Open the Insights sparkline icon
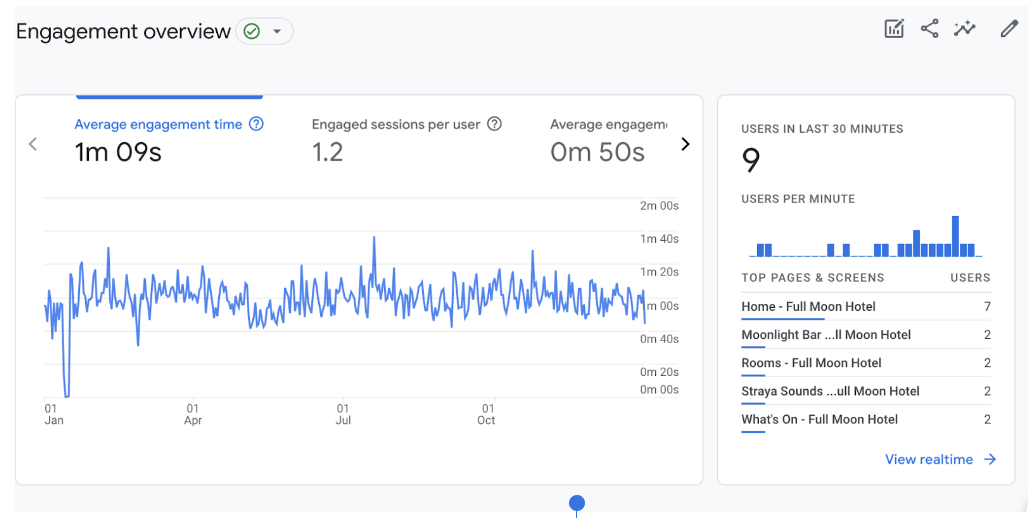Image resolution: width=1036 pixels, height=518 pixels. point(964,29)
